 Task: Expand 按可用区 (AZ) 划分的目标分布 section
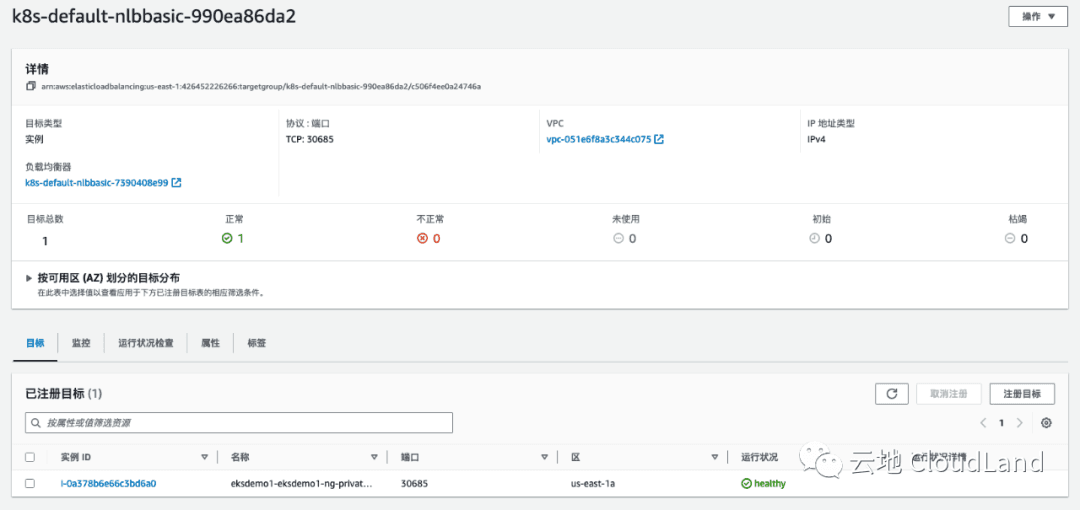pos(30,278)
